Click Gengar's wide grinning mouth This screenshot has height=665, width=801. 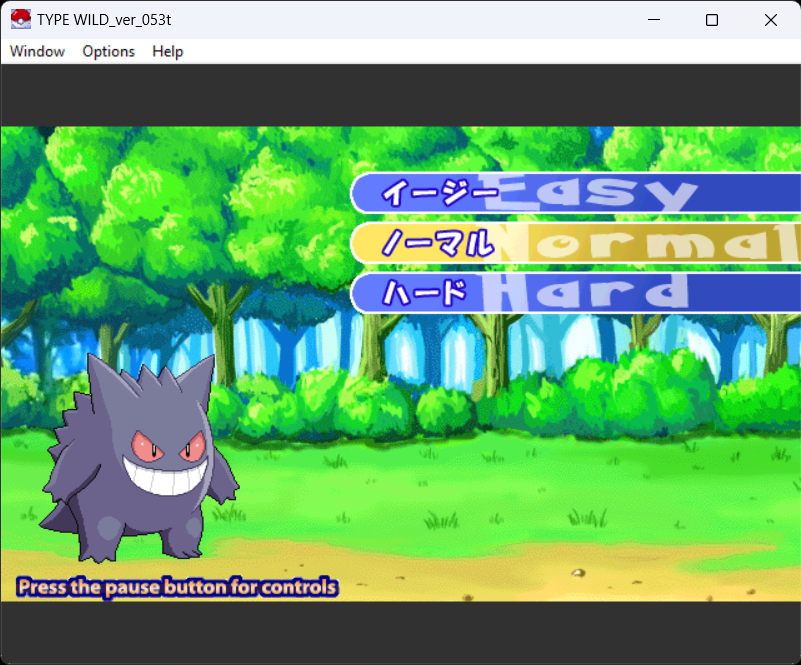[165, 480]
